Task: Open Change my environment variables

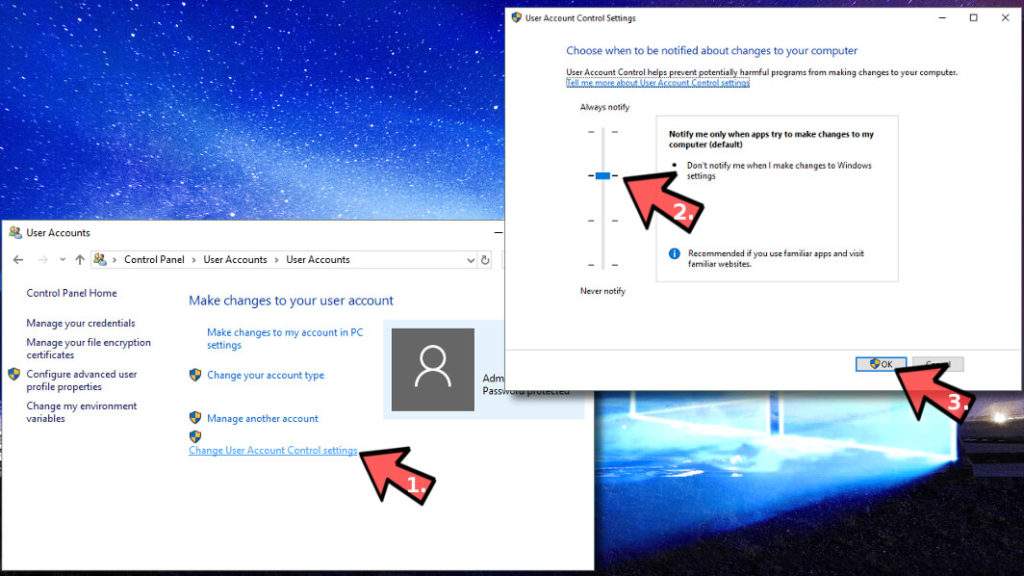Action: pyautogui.click(x=82, y=412)
